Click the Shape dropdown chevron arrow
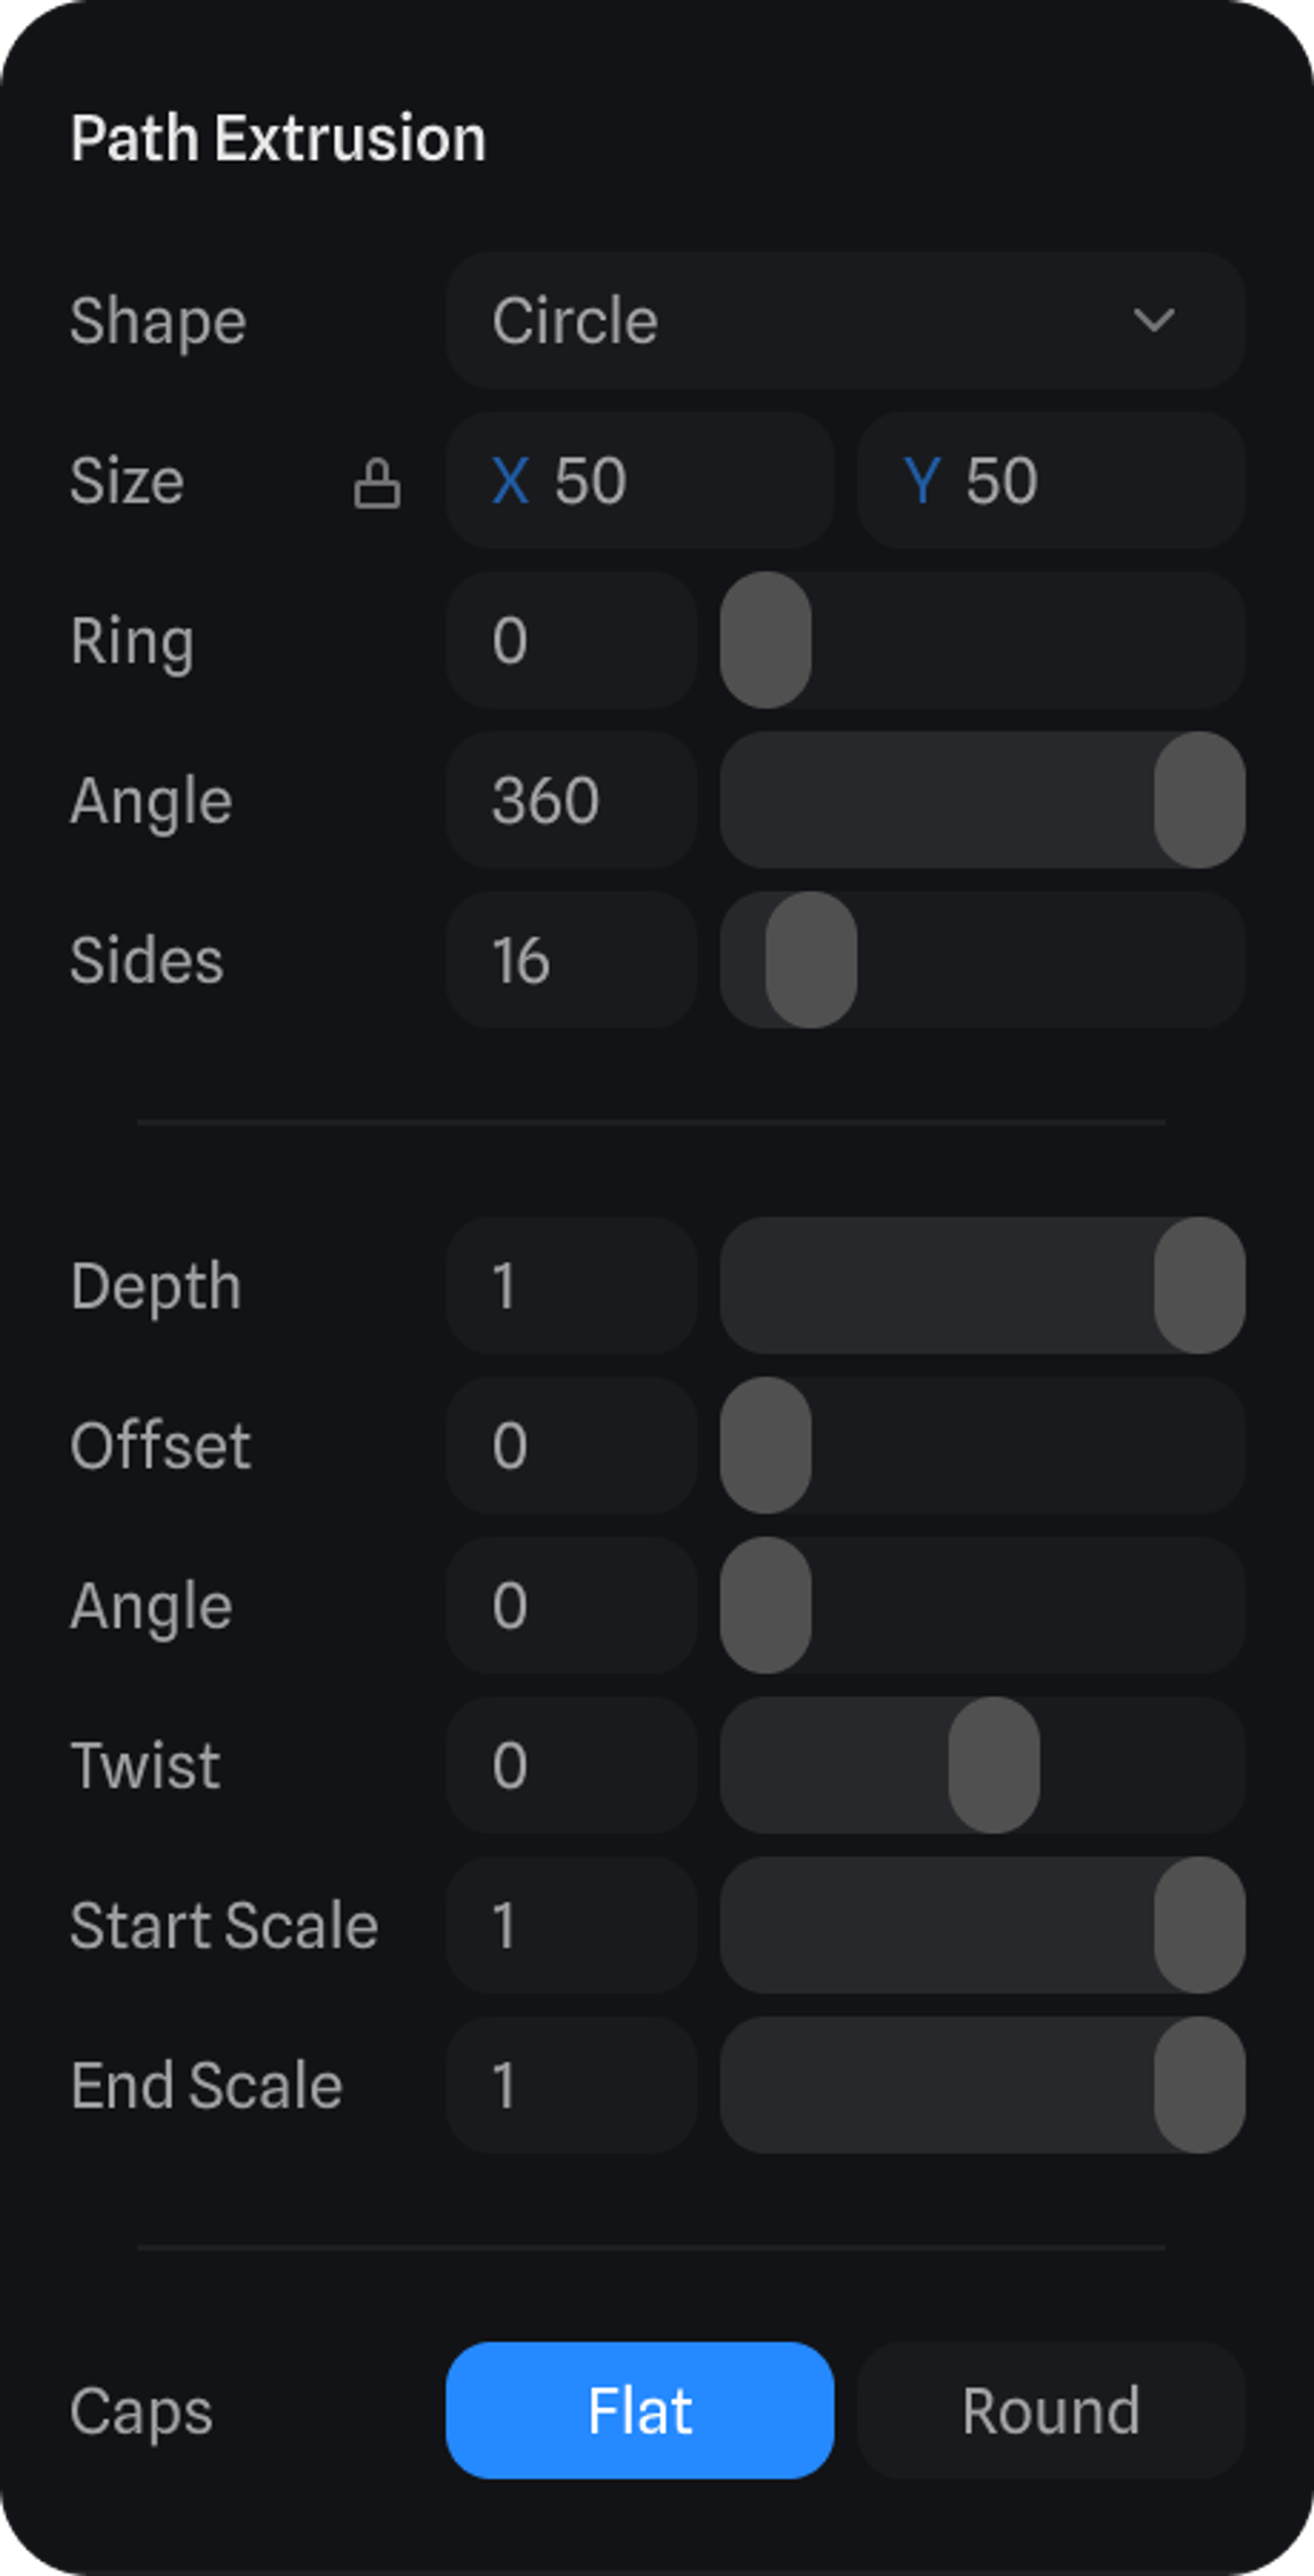Image resolution: width=1314 pixels, height=2576 pixels. (1153, 320)
